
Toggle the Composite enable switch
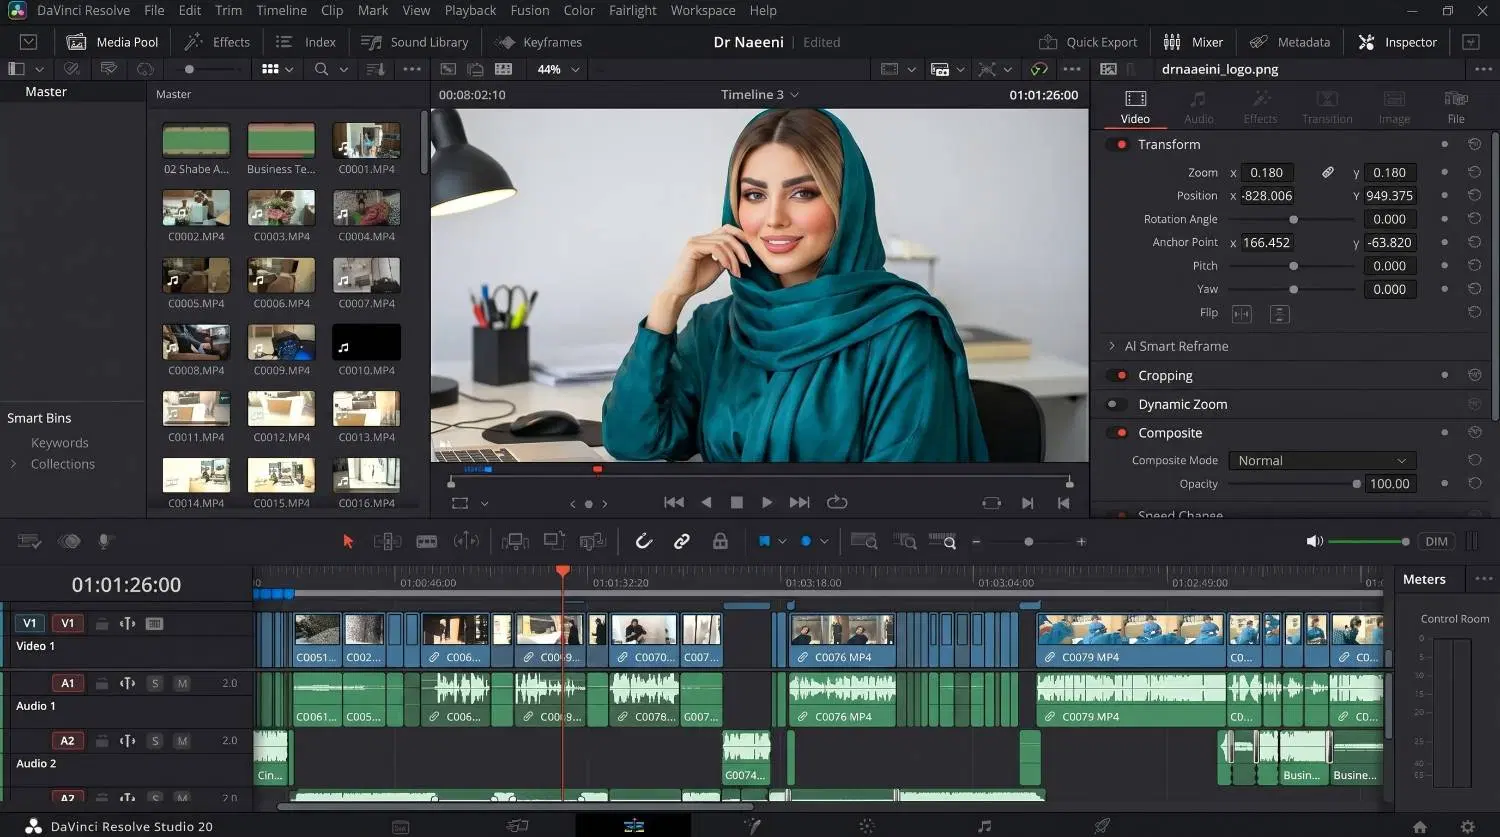pos(1119,433)
